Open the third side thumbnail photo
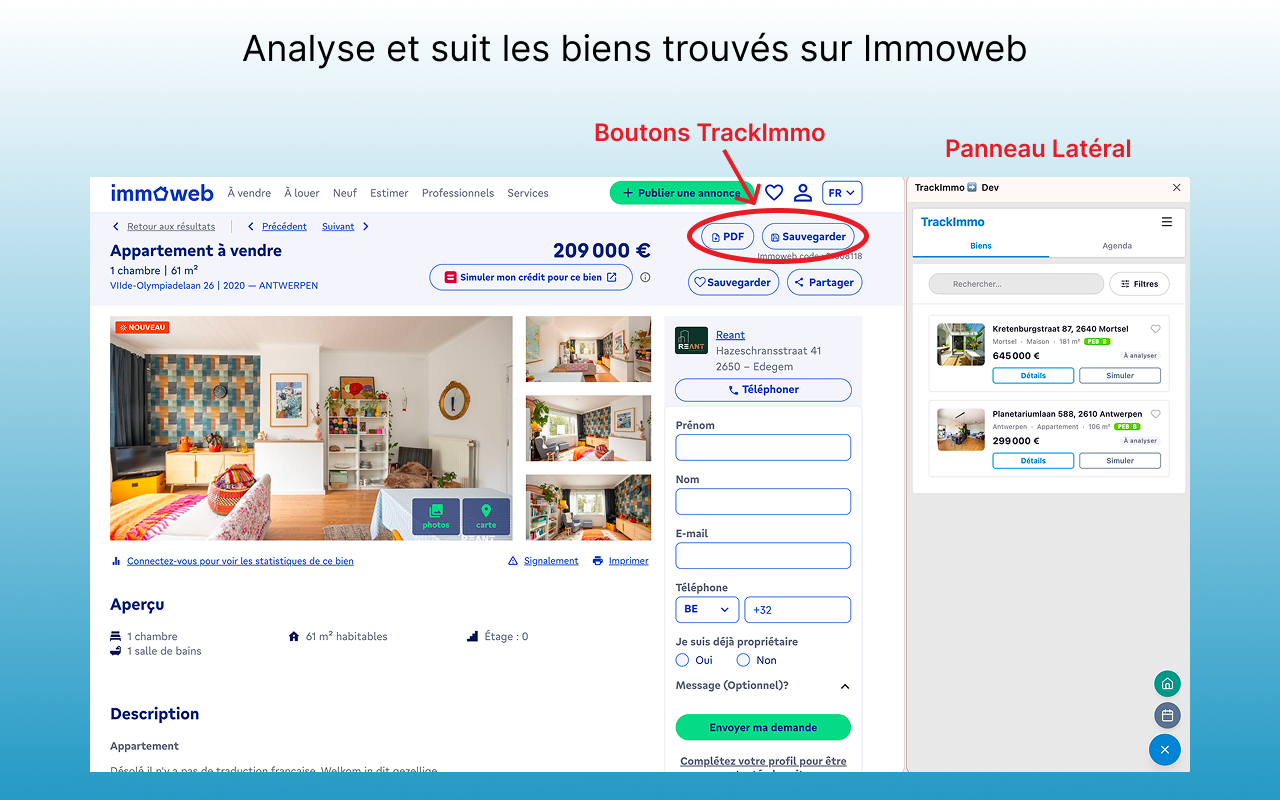 (x=588, y=507)
